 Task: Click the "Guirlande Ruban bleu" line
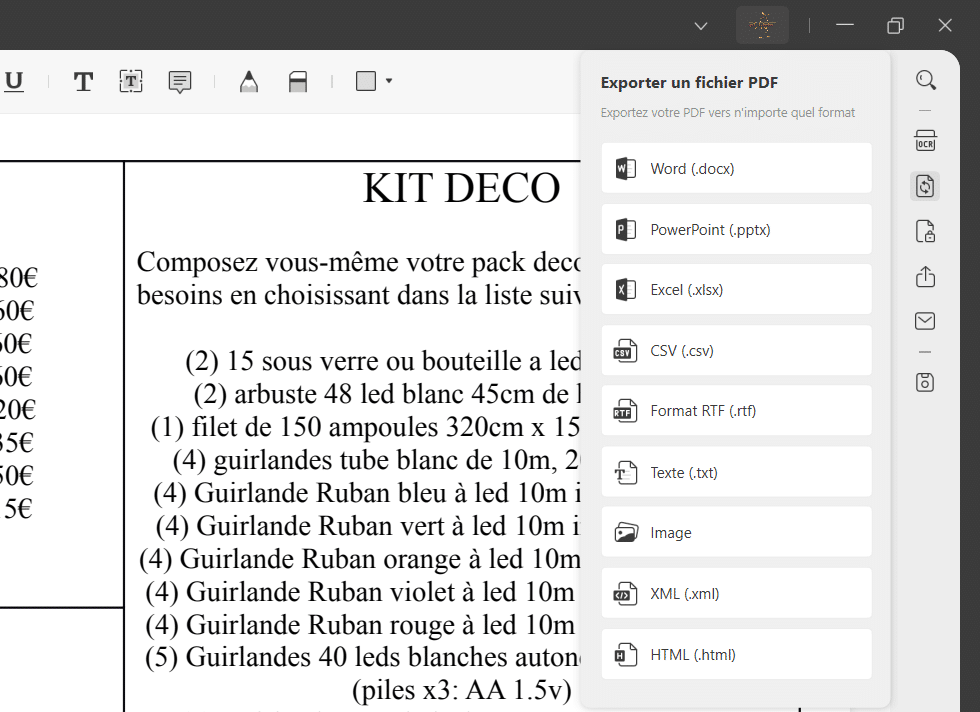pos(367,493)
